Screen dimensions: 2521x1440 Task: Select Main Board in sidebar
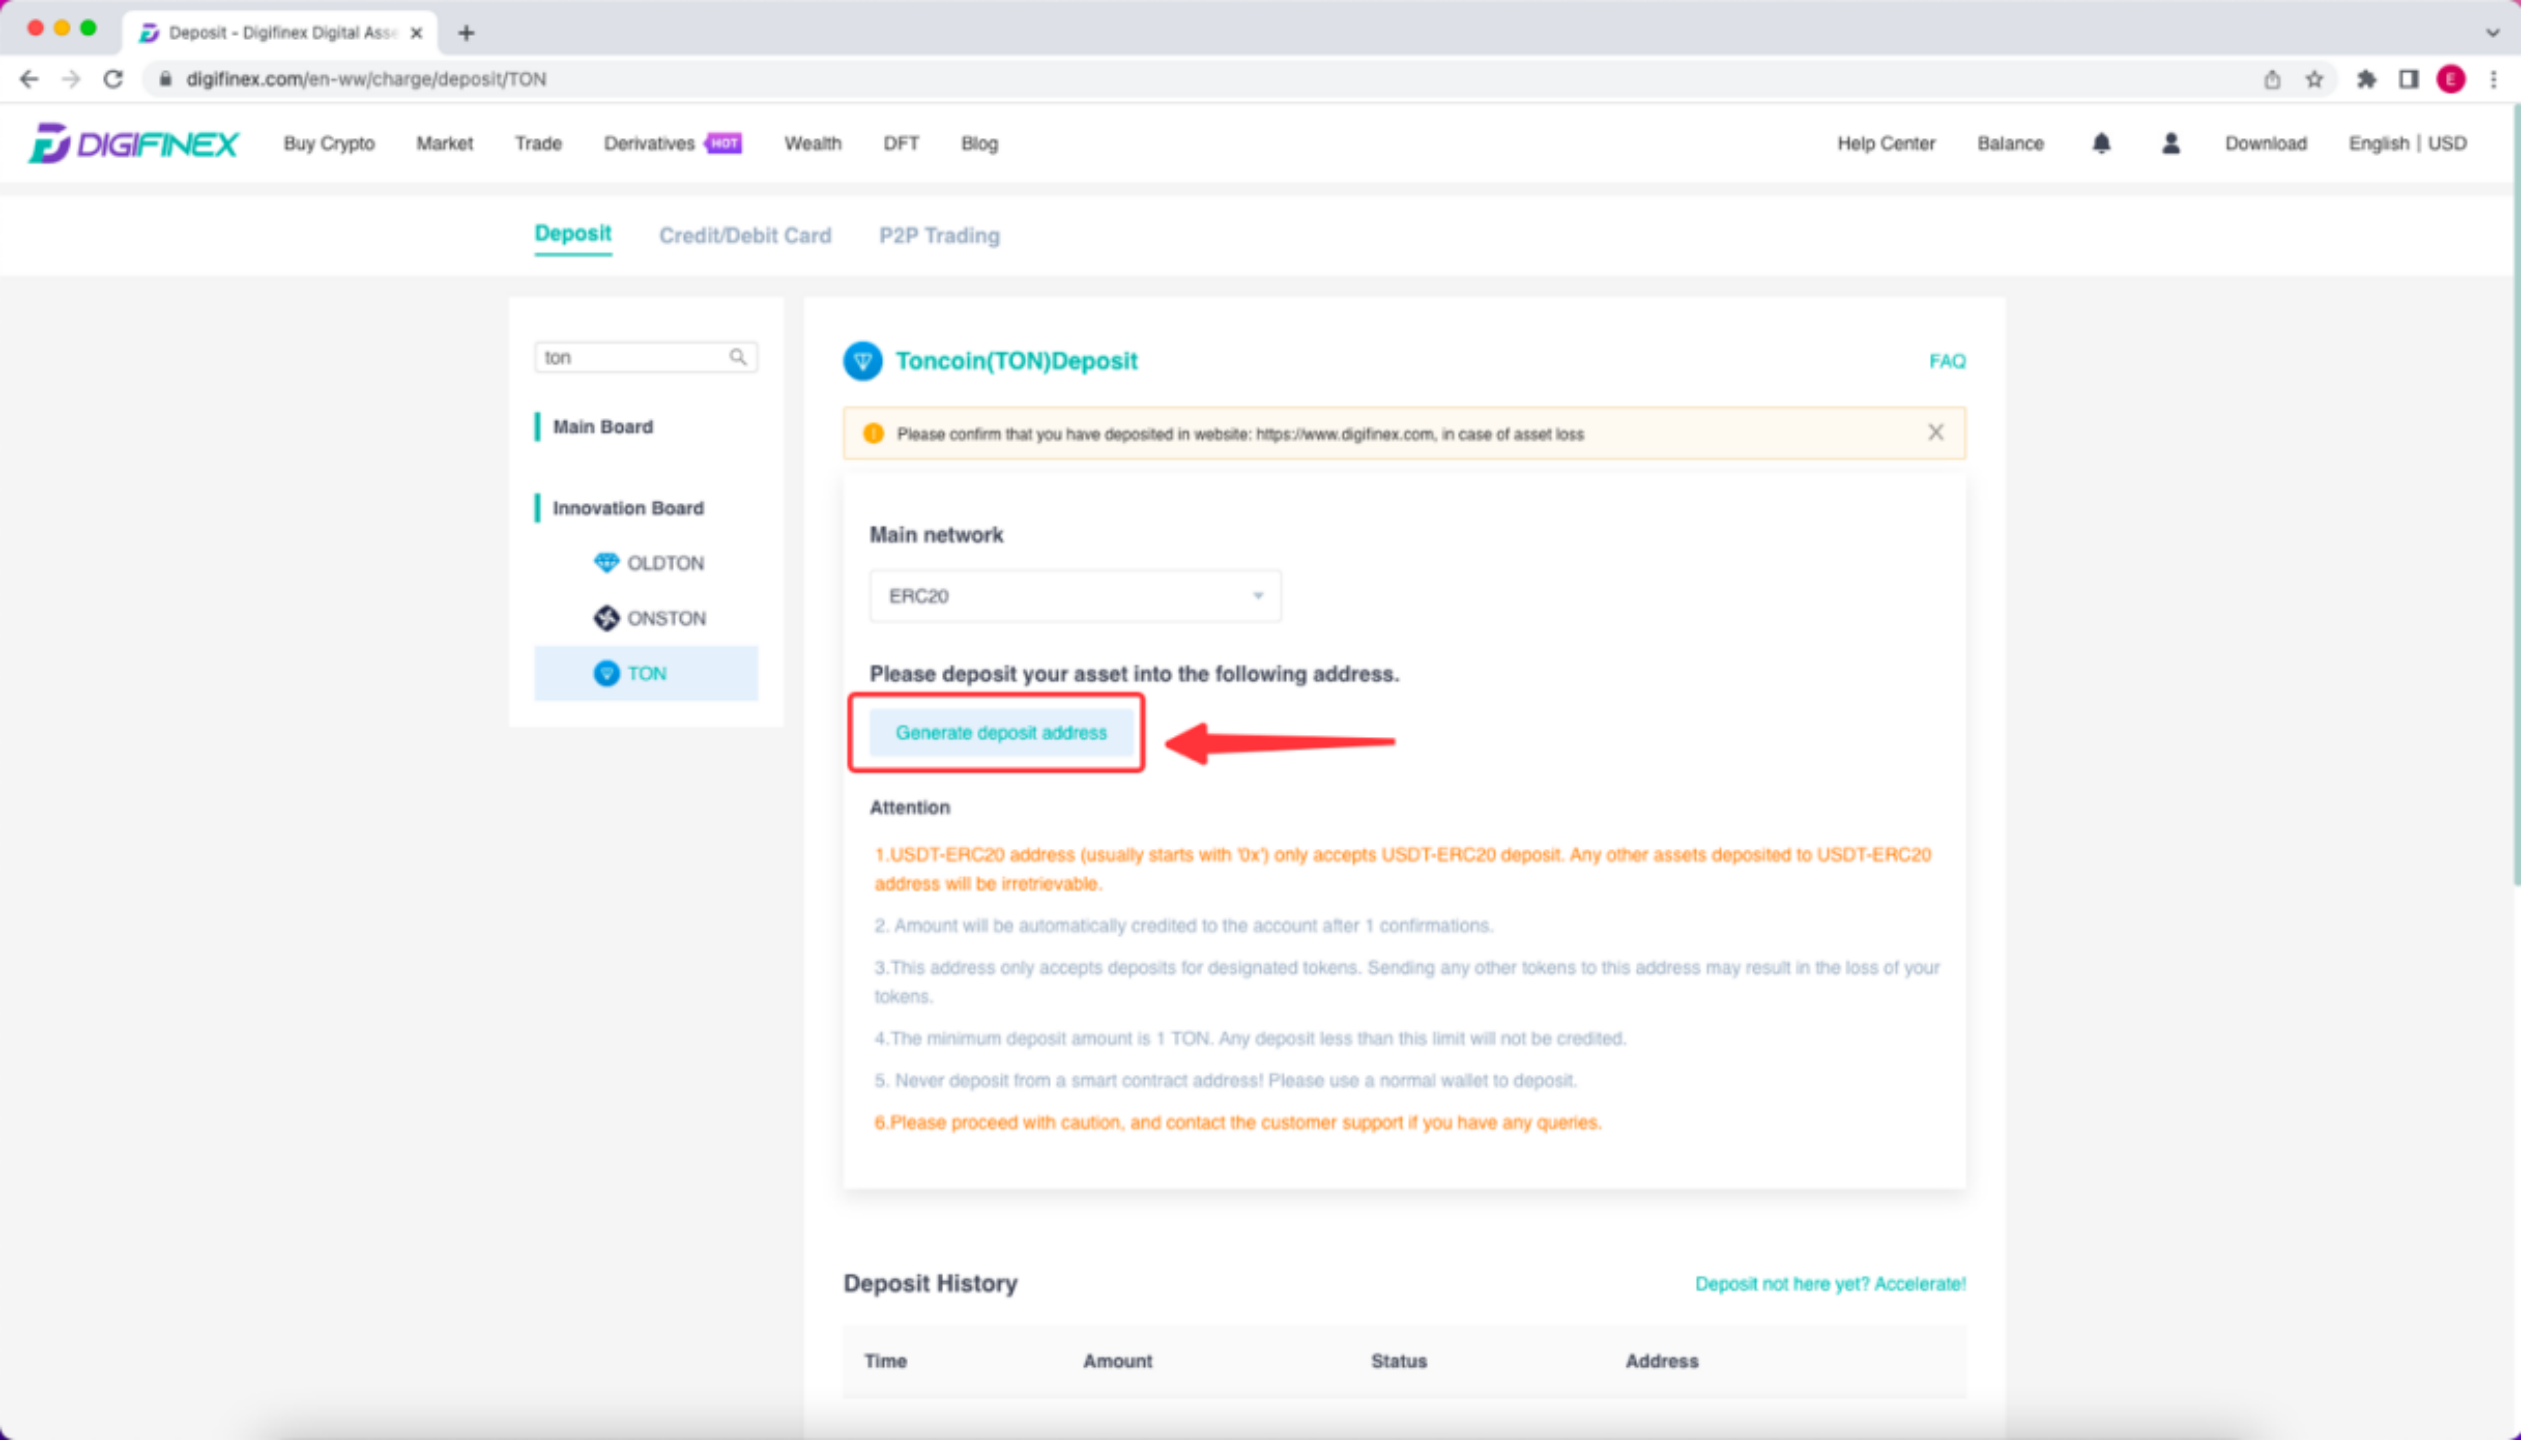click(x=602, y=427)
